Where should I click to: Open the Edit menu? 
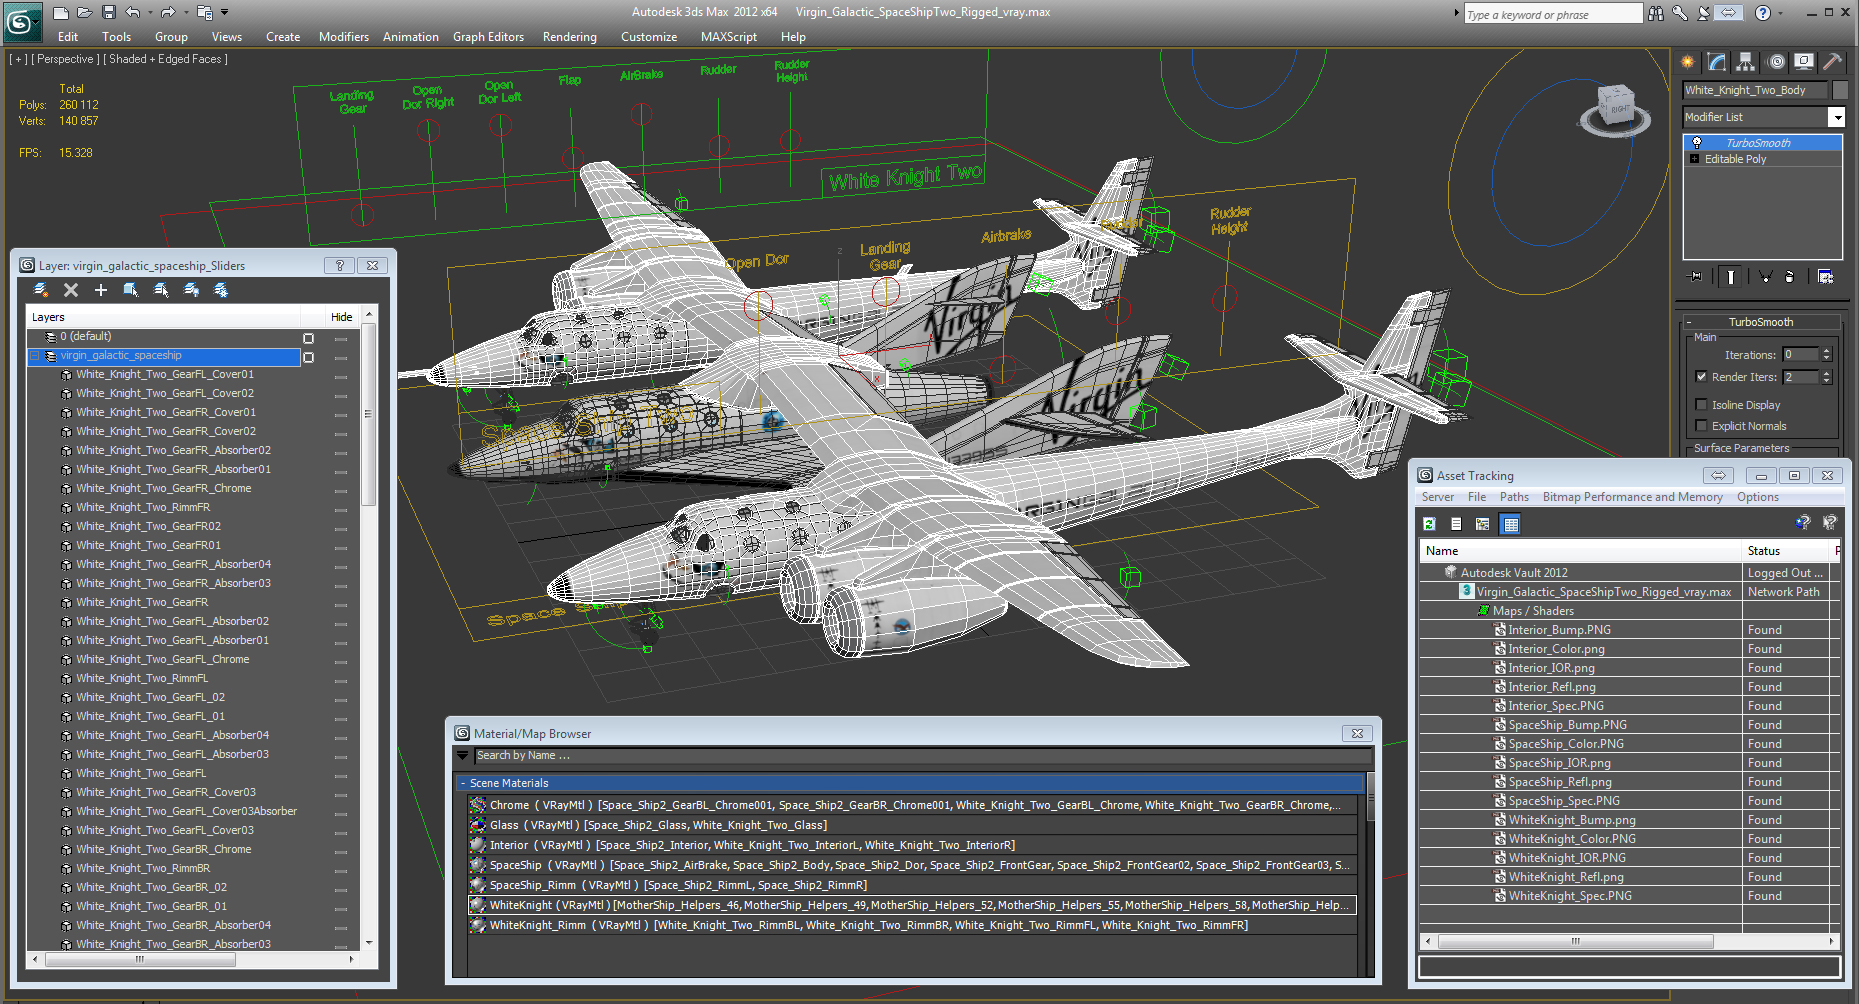[x=68, y=37]
